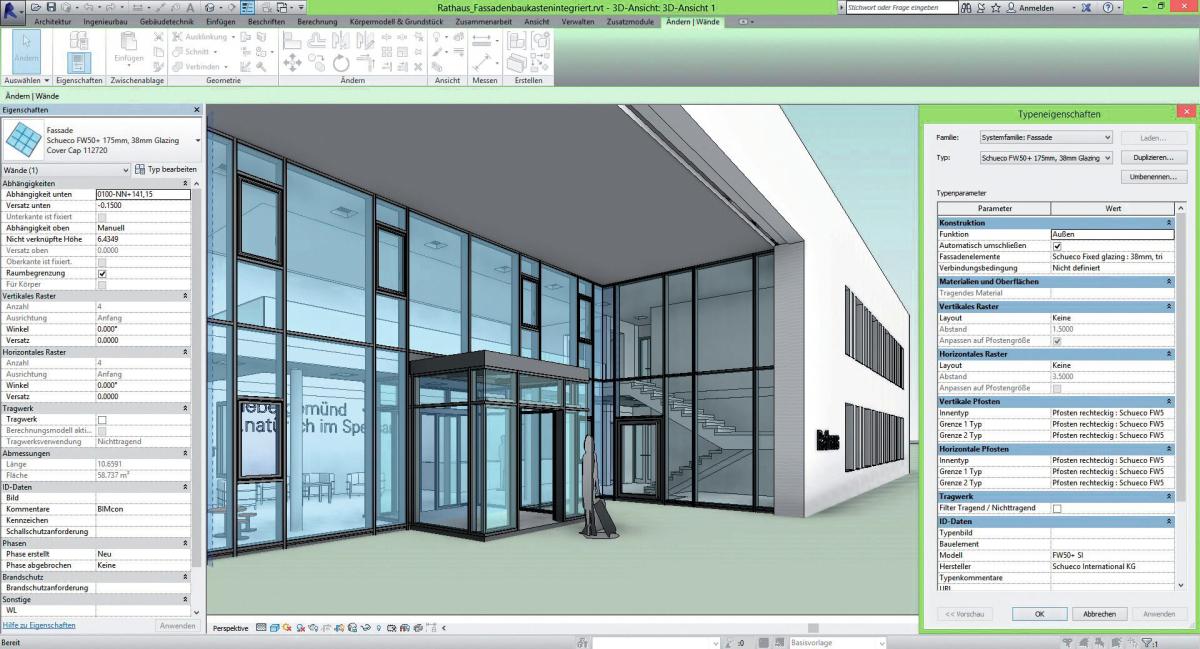This screenshot has width=1200, height=649.
Task: Expand the Auswählen panel dropdown
Action: click(x=27, y=80)
